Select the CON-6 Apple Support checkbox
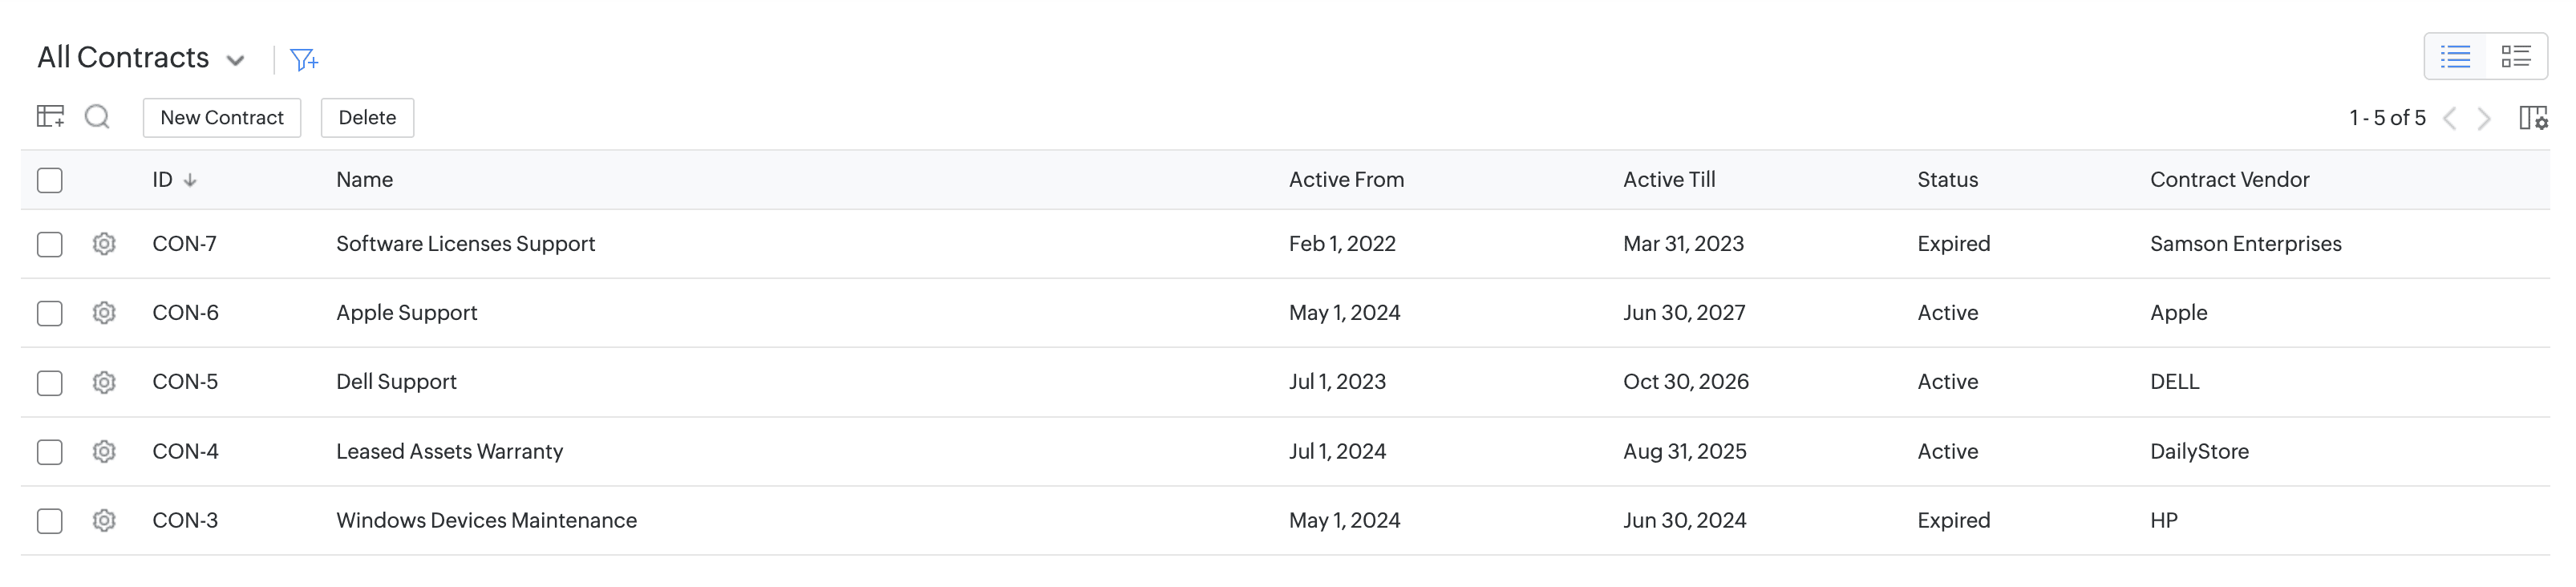 50,313
